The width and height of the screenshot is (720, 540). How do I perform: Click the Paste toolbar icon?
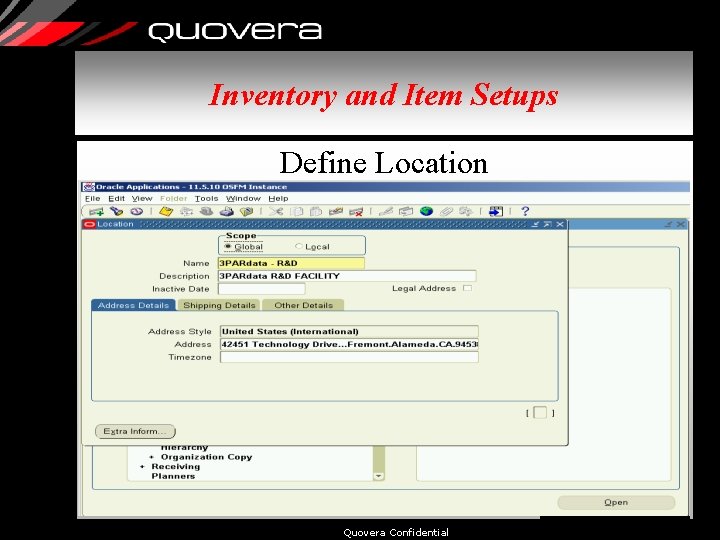tap(316, 211)
